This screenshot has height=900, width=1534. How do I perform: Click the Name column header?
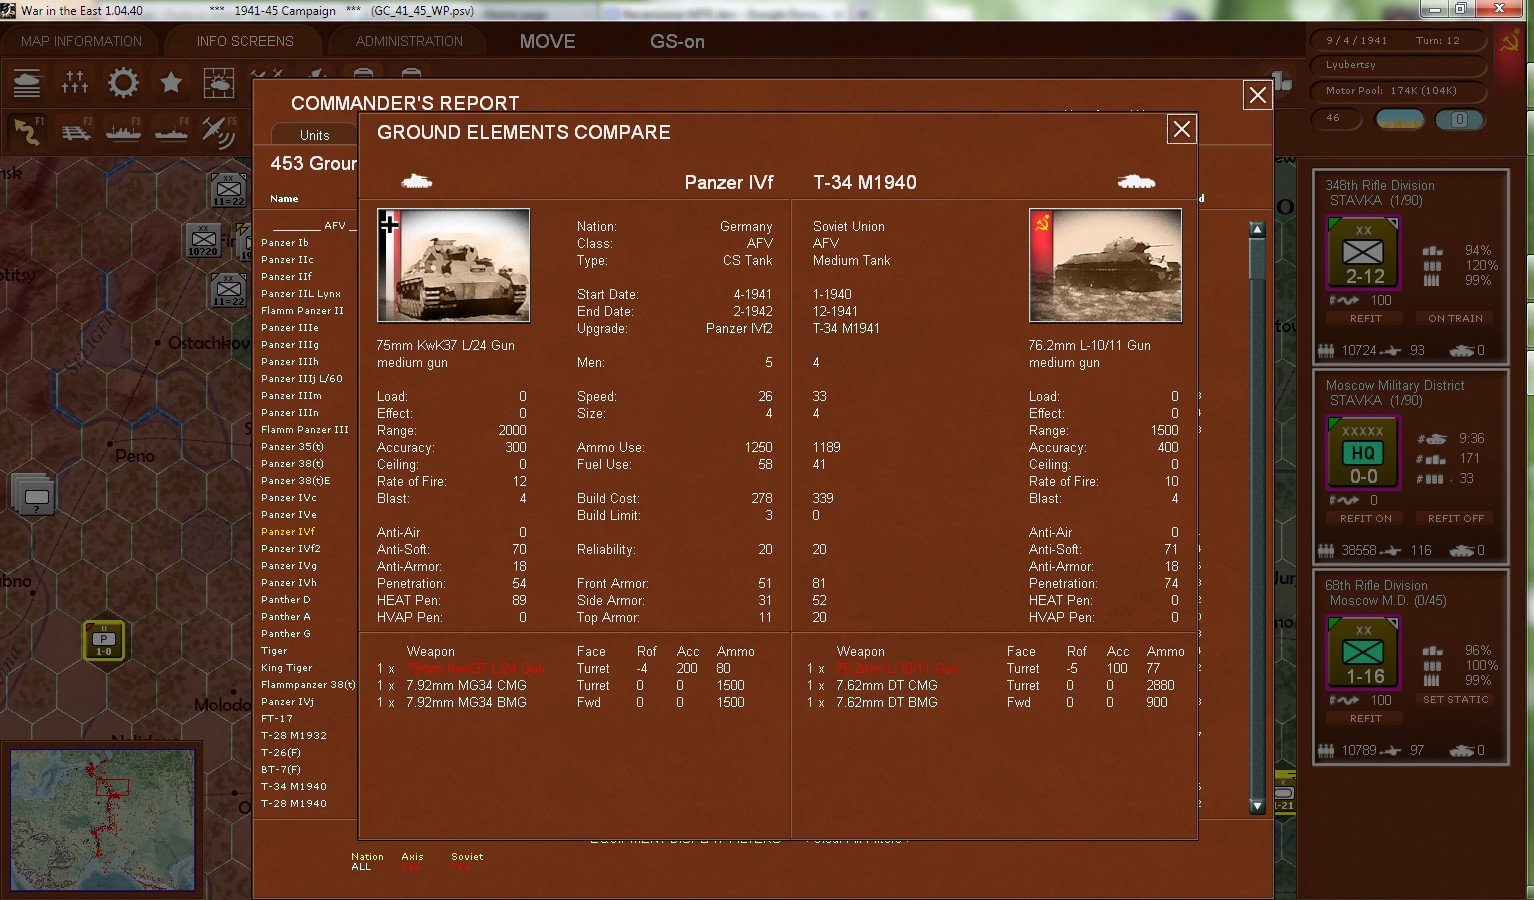point(284,199)
